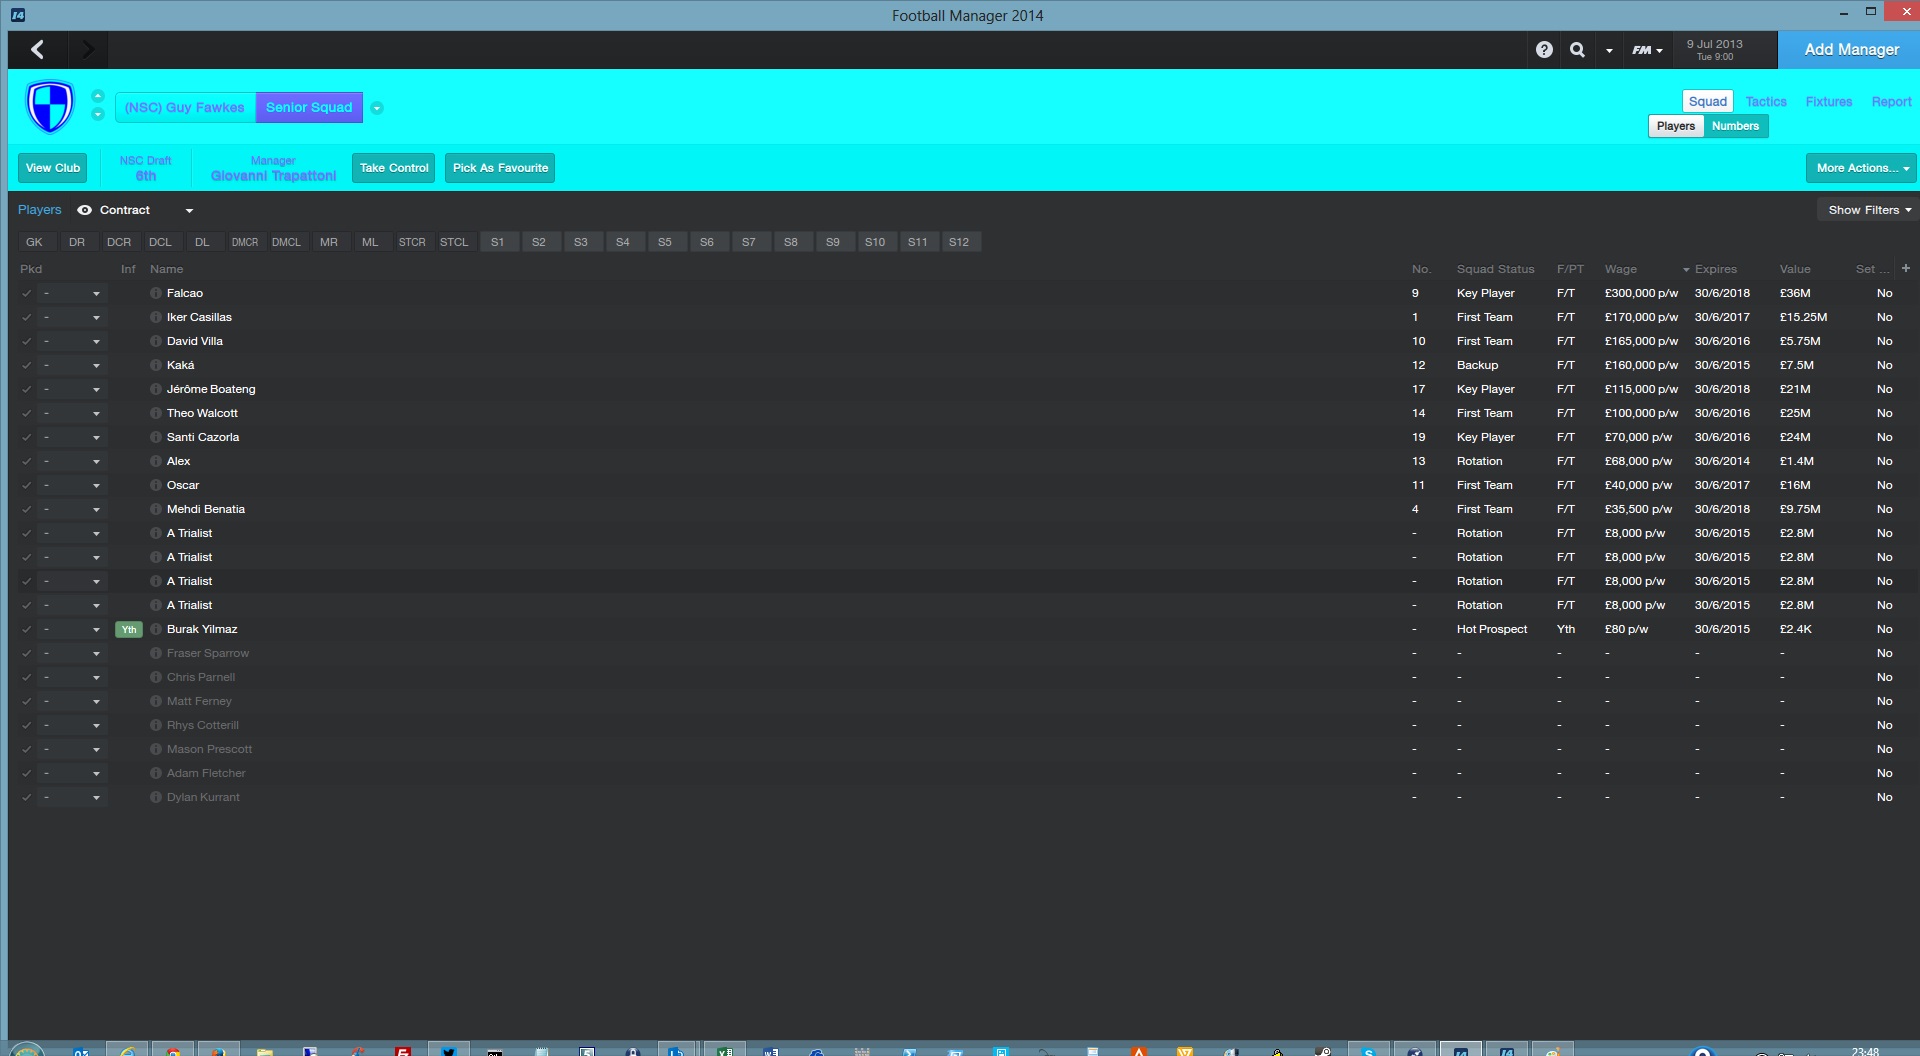Screen dimensions: 1920x1056
Task: Click the club shield badge
Action: coord(50,106)
